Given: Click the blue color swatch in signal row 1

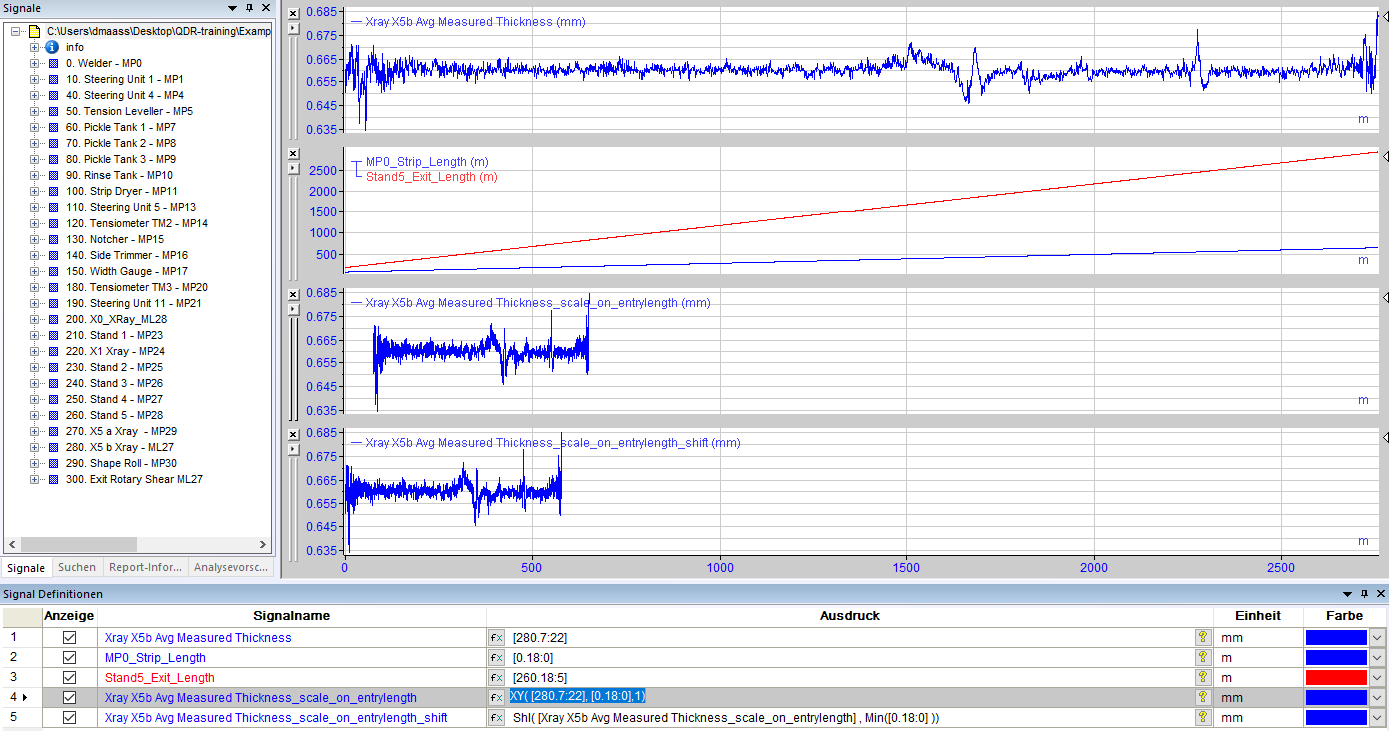Looking at the screenshot, I should 1336,638.
